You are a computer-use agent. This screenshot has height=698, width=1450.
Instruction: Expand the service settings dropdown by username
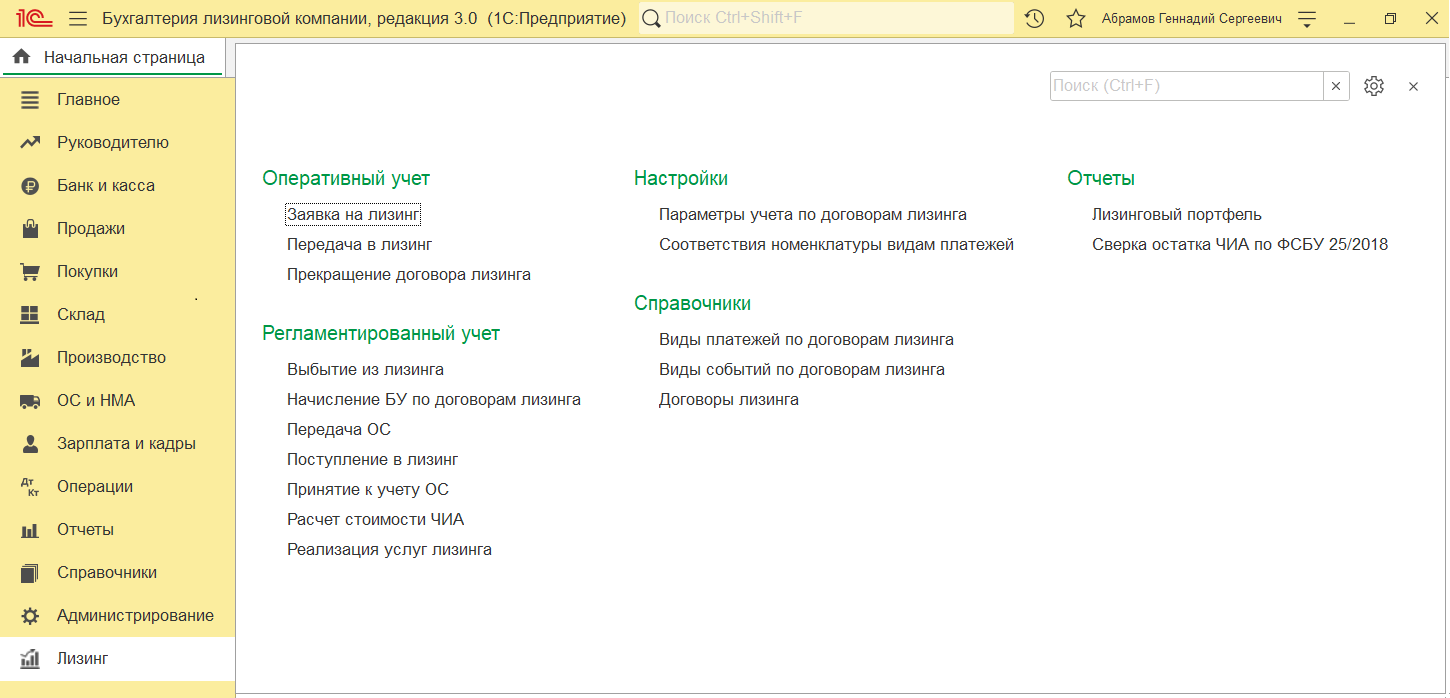tap(1307, 19)
